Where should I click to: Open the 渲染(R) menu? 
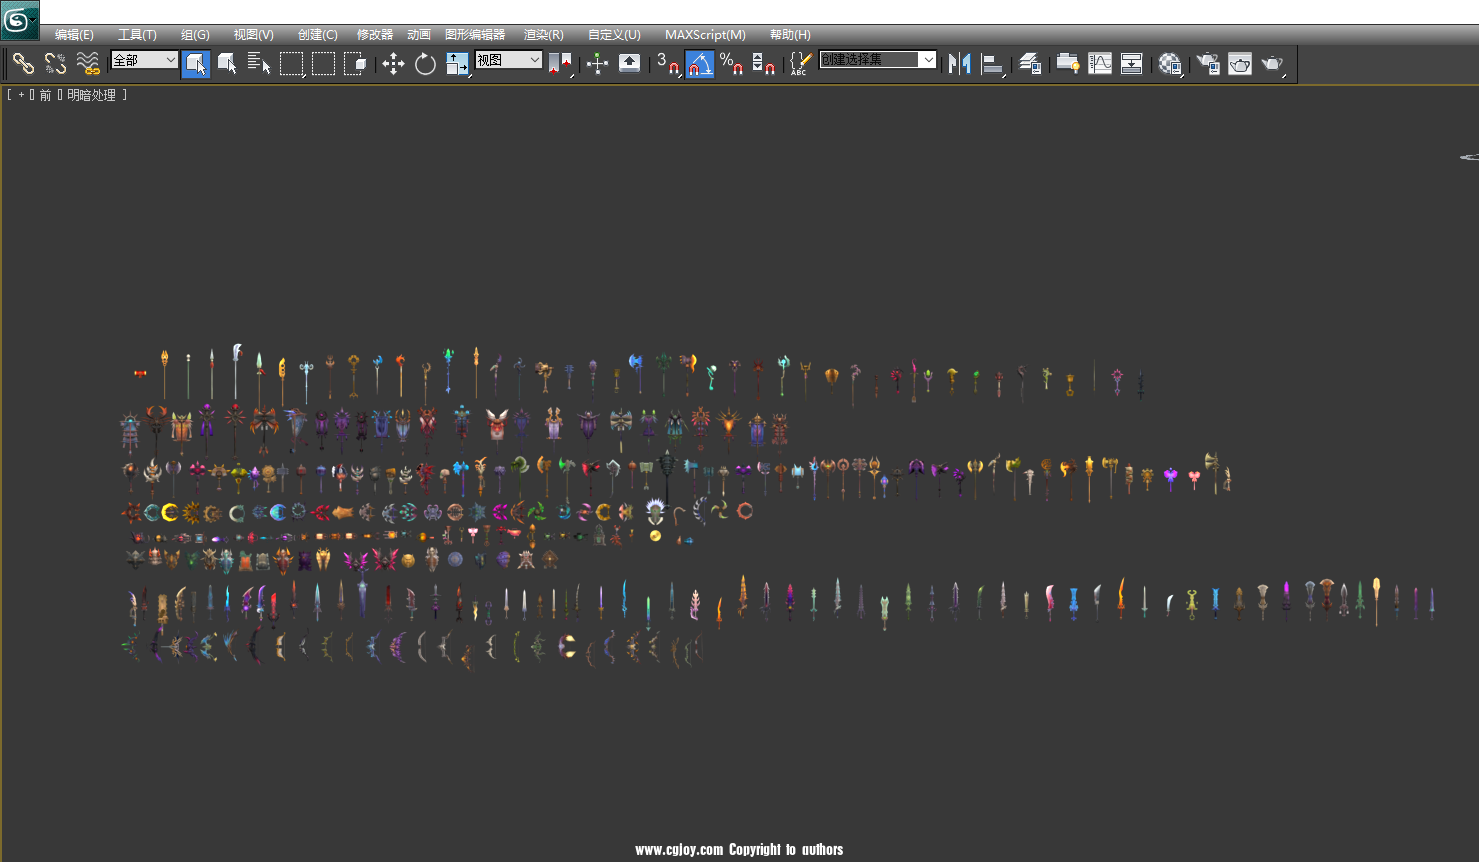[544, 35]
